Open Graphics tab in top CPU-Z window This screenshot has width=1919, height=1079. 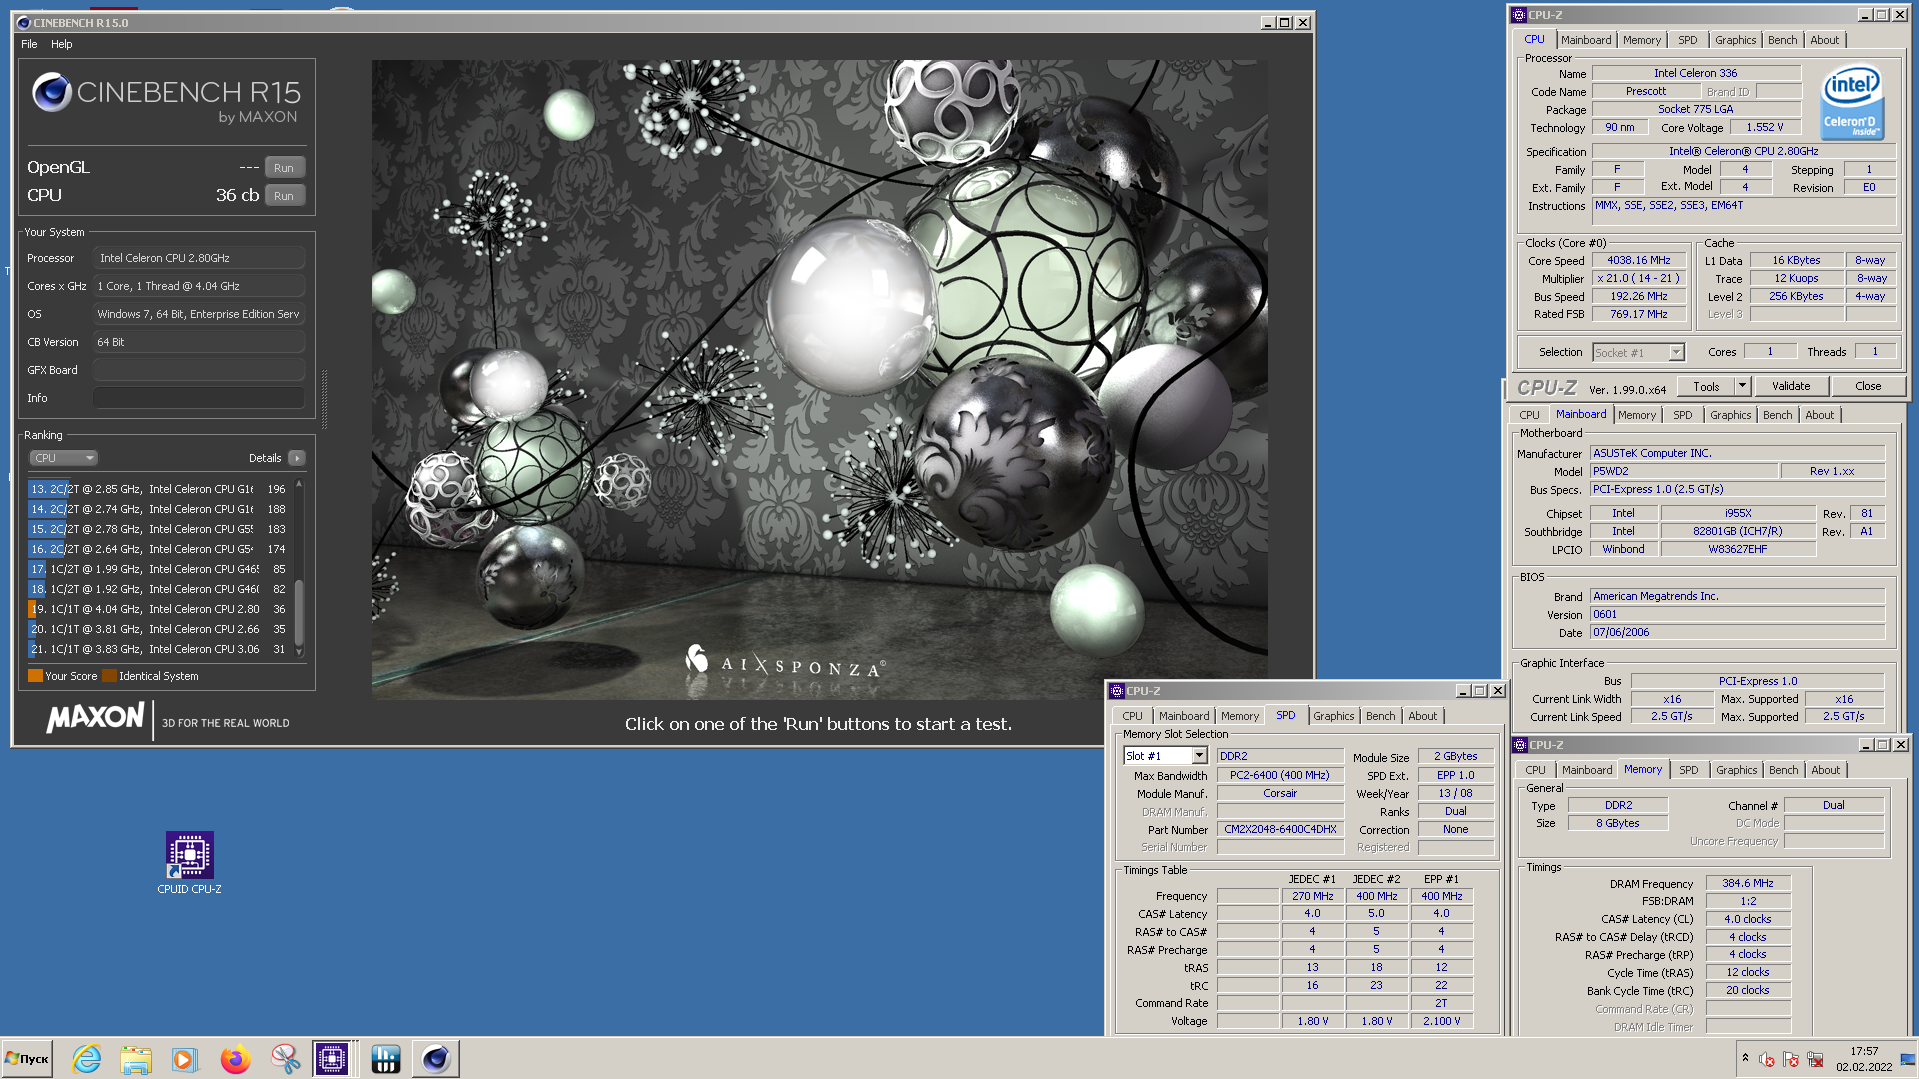[x=1735, y=40]
